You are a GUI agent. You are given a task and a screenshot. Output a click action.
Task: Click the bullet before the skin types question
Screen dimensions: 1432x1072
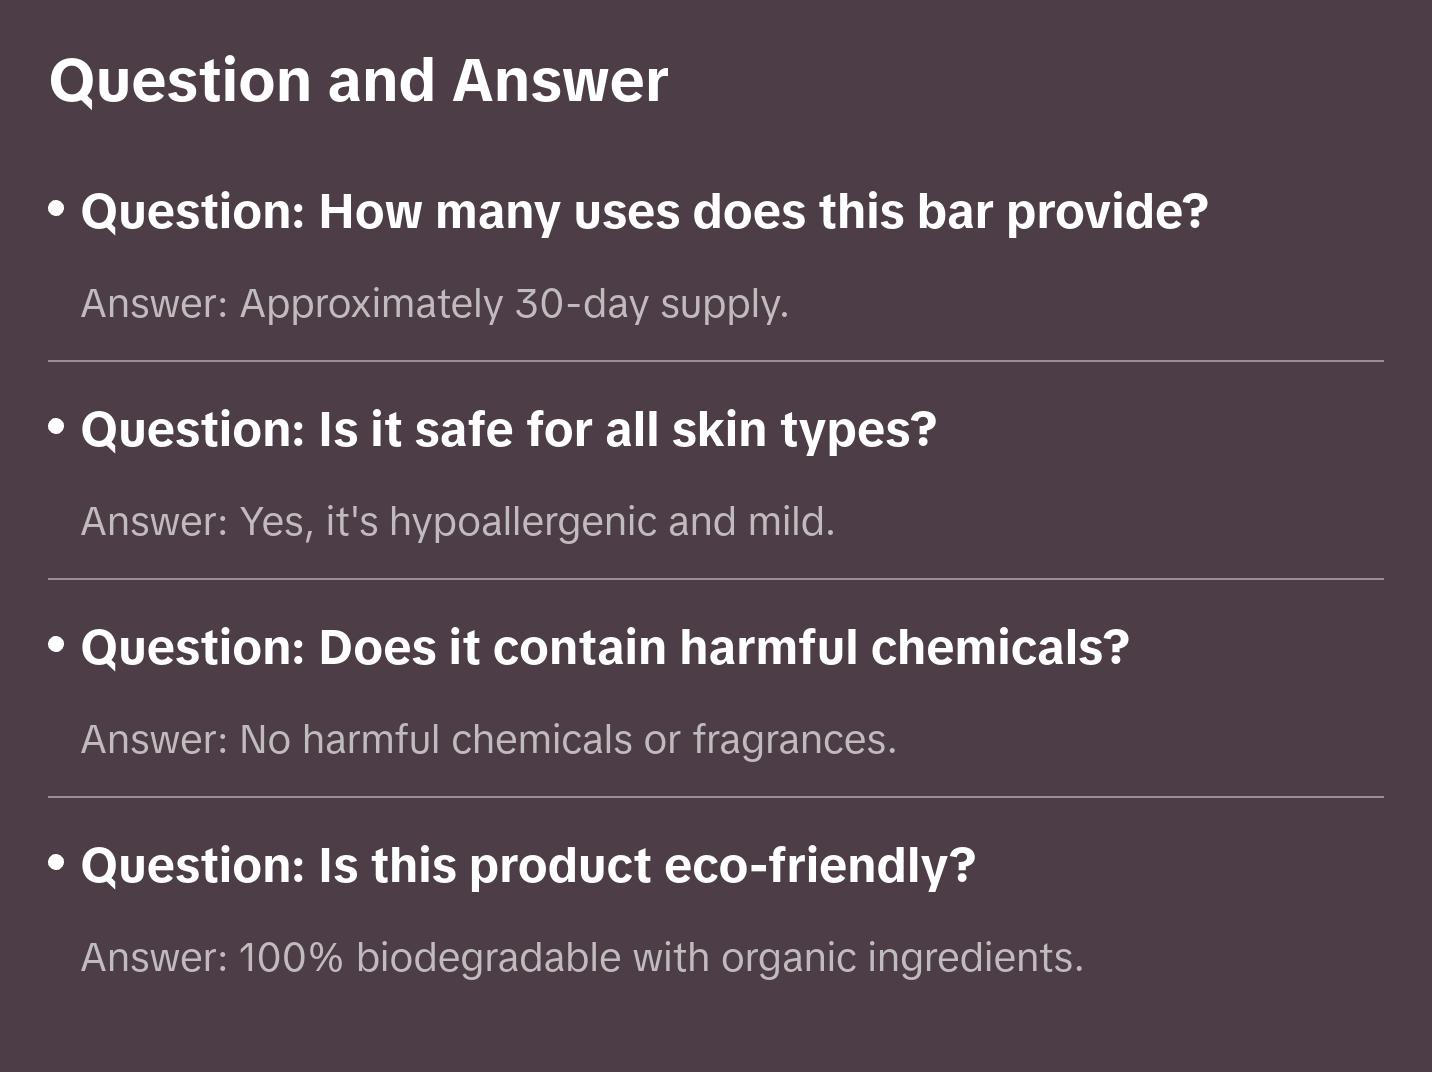[56, 427]
